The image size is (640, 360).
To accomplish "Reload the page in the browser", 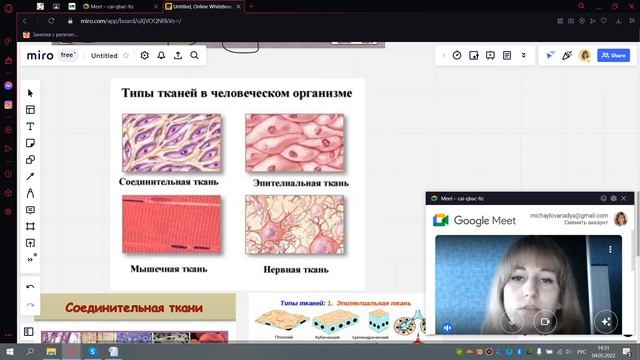I will (x=51, y=21).
